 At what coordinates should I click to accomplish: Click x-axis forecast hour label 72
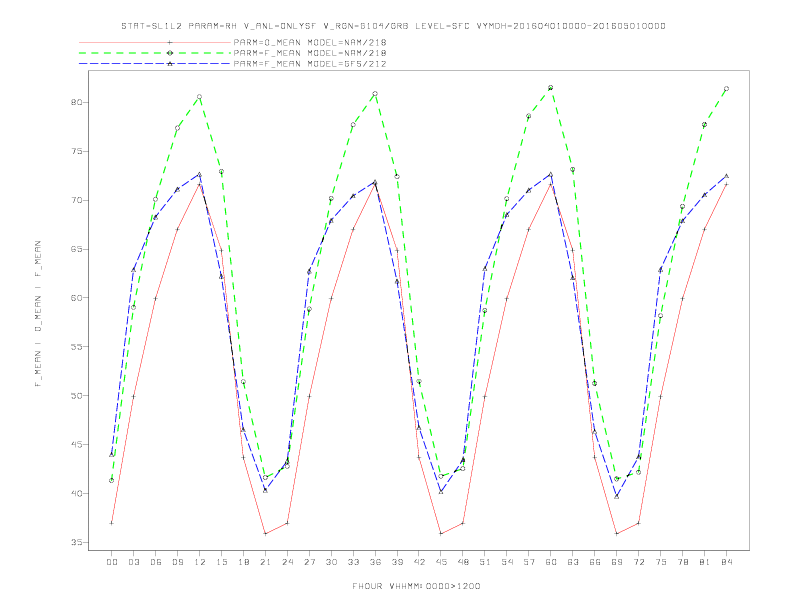639,562
